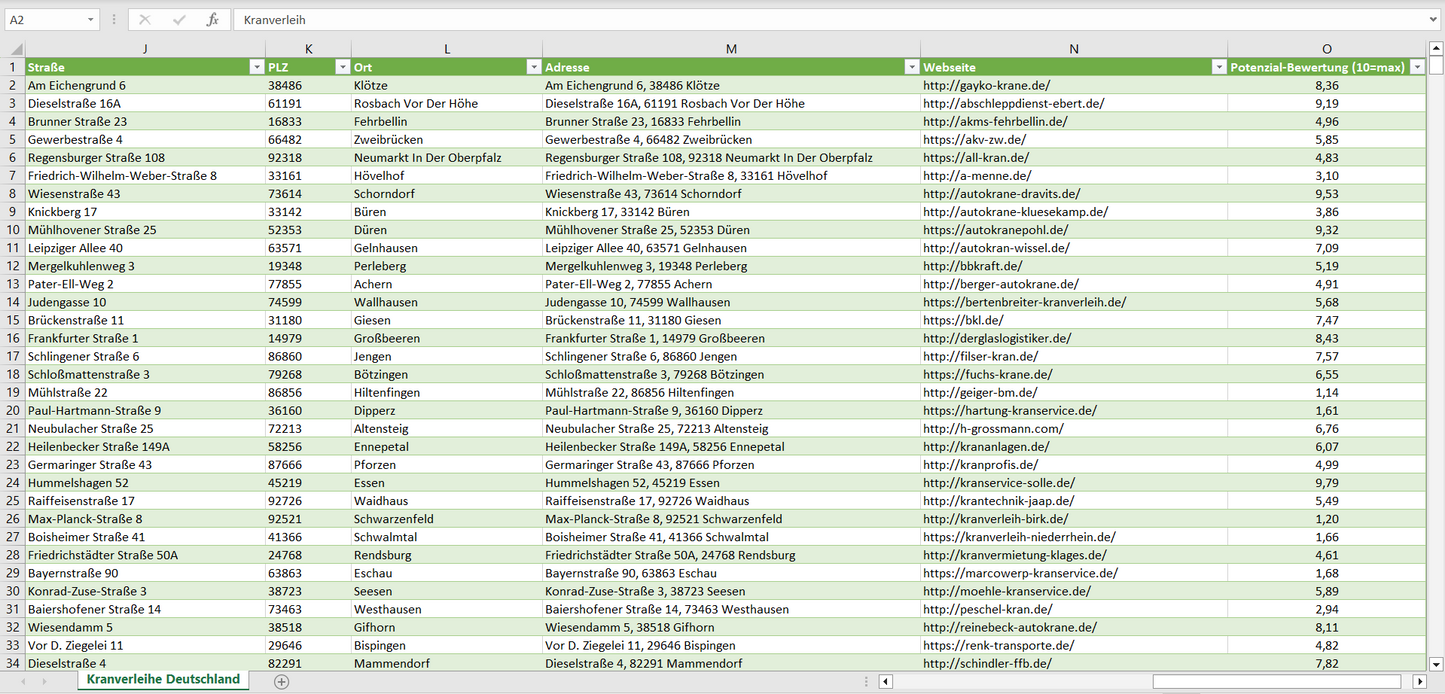This screenshot has height=694, width=1445.
Task: Click the vertical scrollbar down arrow
Action: coord(1436,663)
